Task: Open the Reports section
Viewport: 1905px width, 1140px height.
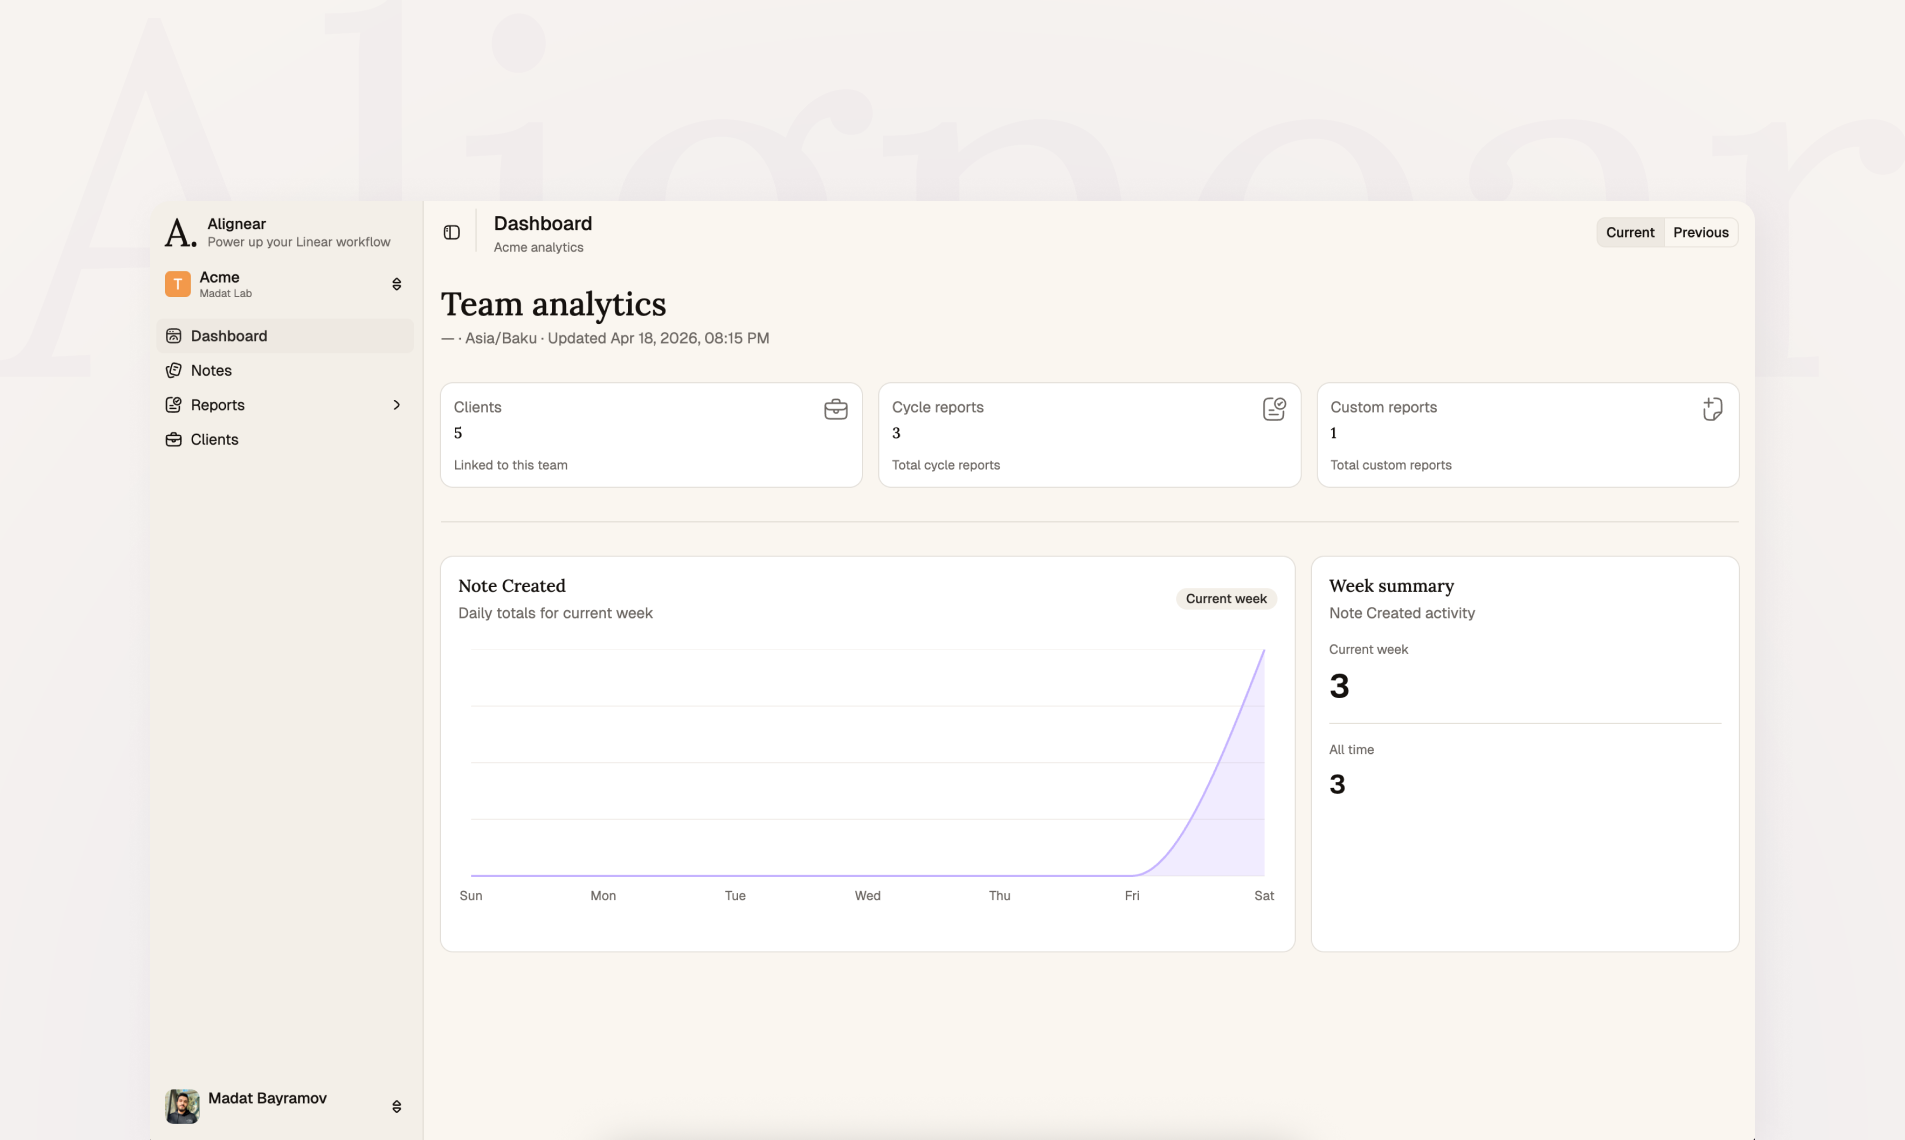Action: tap(285, 405)
